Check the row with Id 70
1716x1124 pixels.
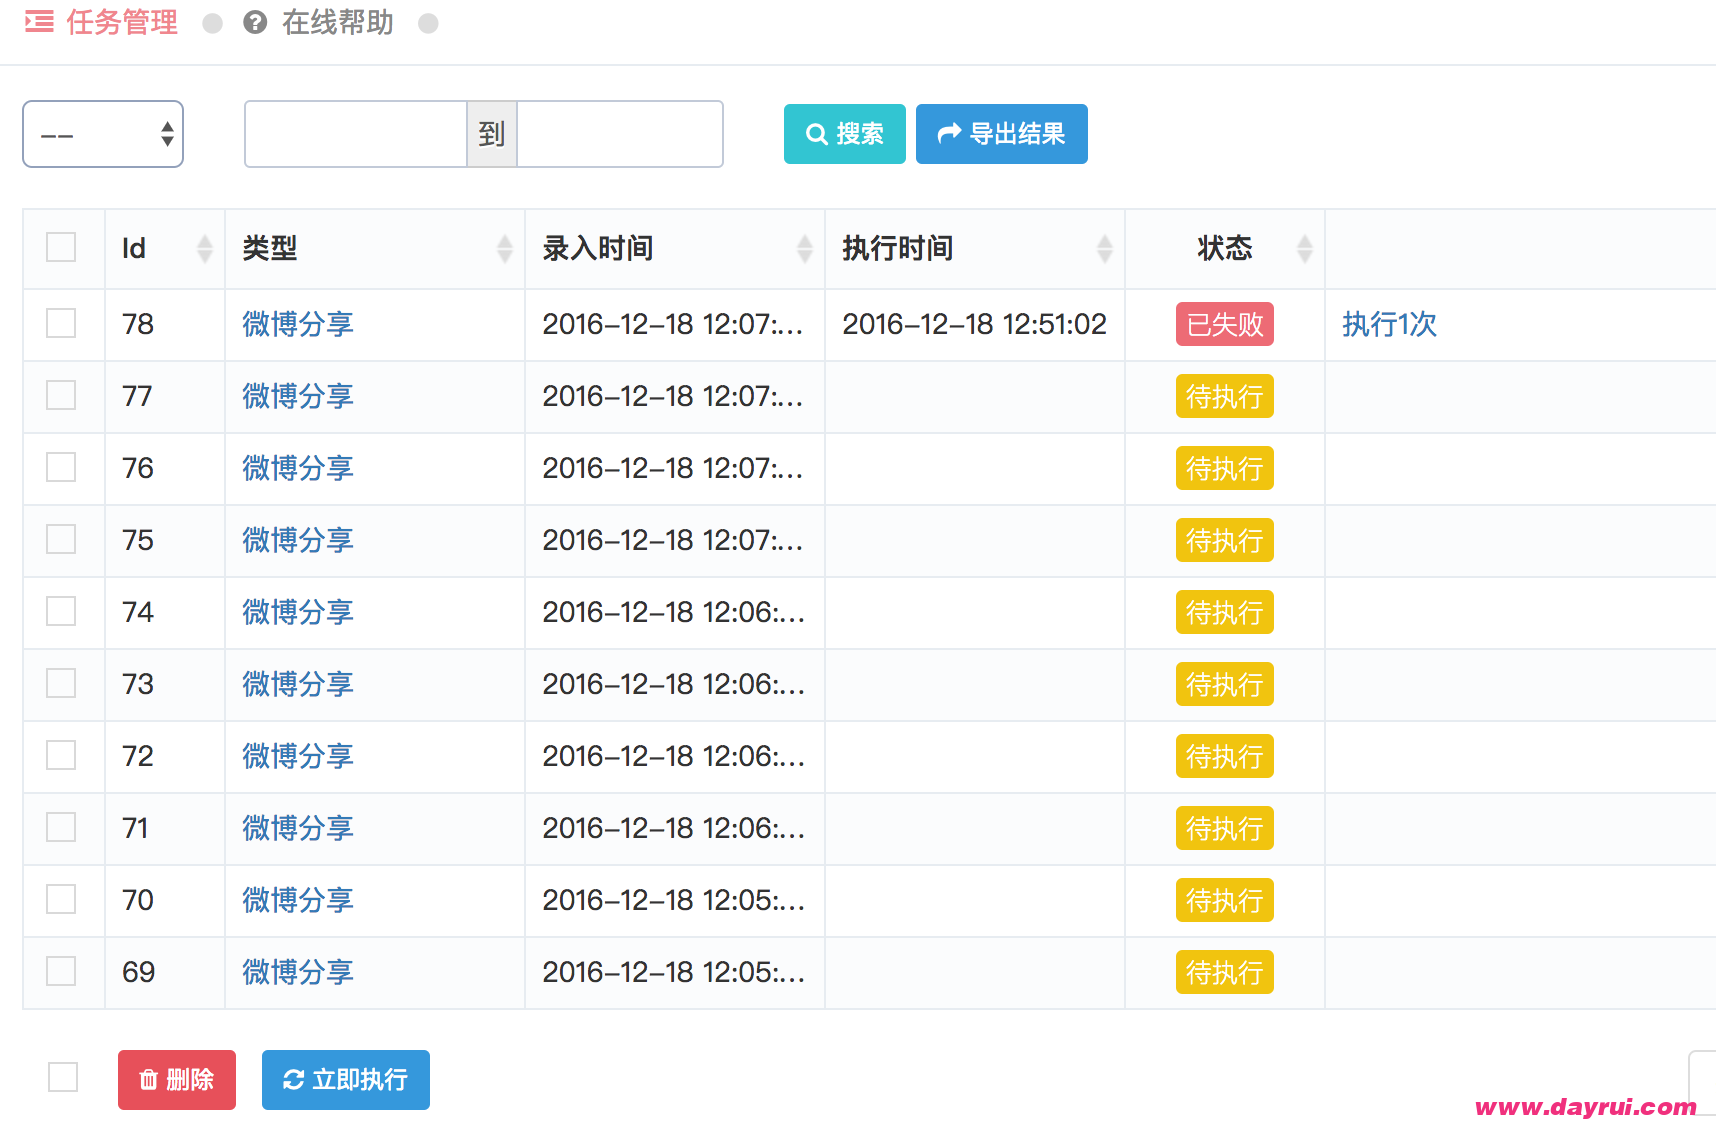(61, 899)
